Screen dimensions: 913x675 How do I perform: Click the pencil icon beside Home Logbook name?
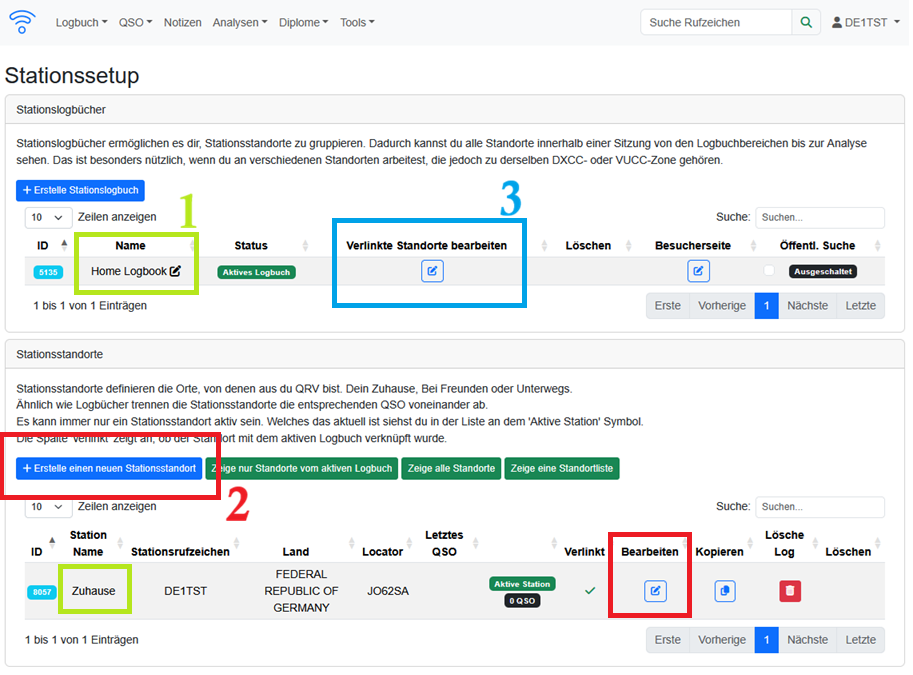click(176, 271)
